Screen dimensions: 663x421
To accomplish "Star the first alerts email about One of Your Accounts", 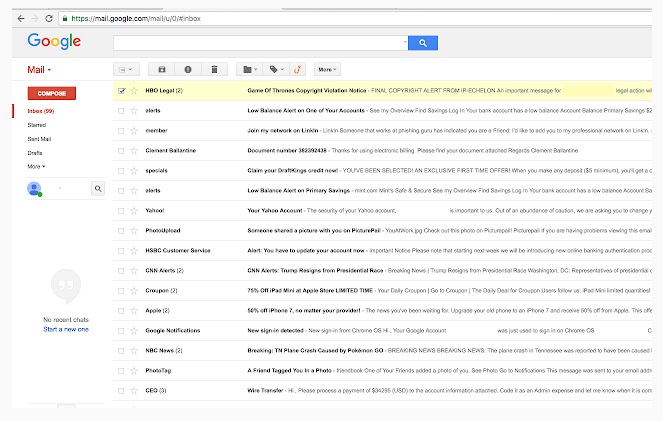I will tap(134, 111).
